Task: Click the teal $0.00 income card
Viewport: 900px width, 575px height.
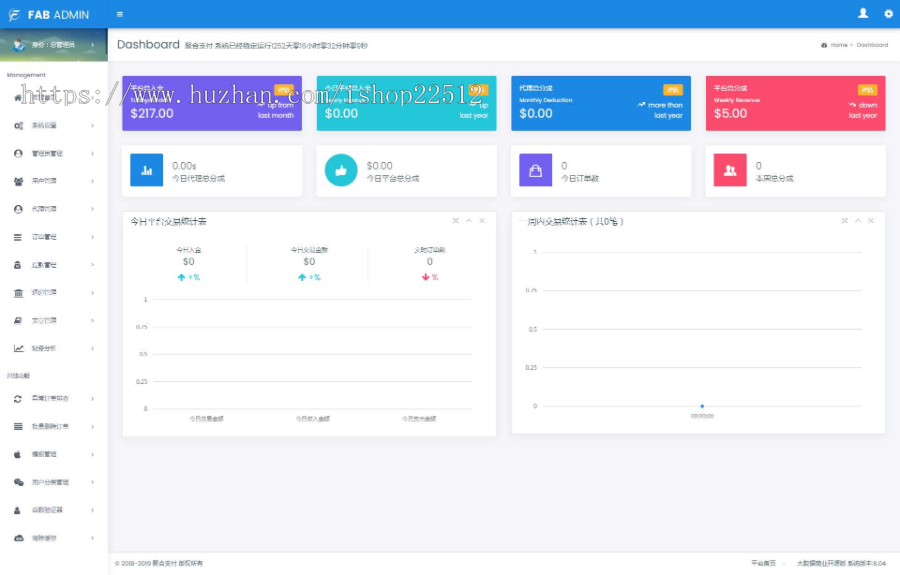Action: tap(406, 103)
